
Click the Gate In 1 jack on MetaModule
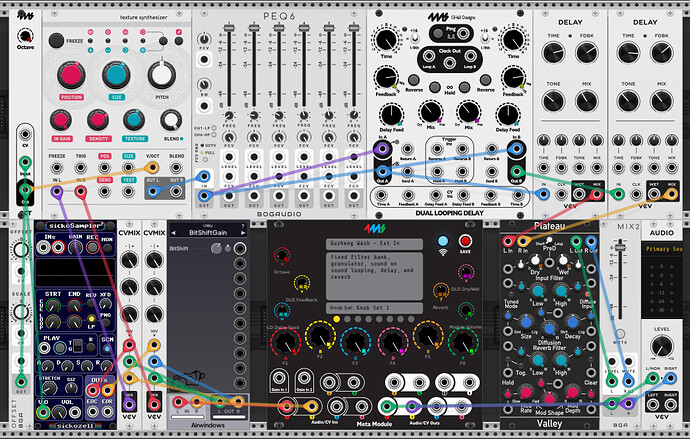(279, 378)
